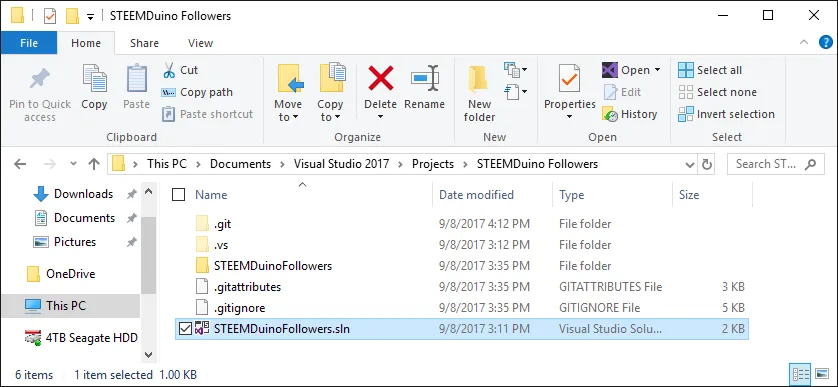Go to This PC in the breadcrumb path

click(x=167, y=164)
